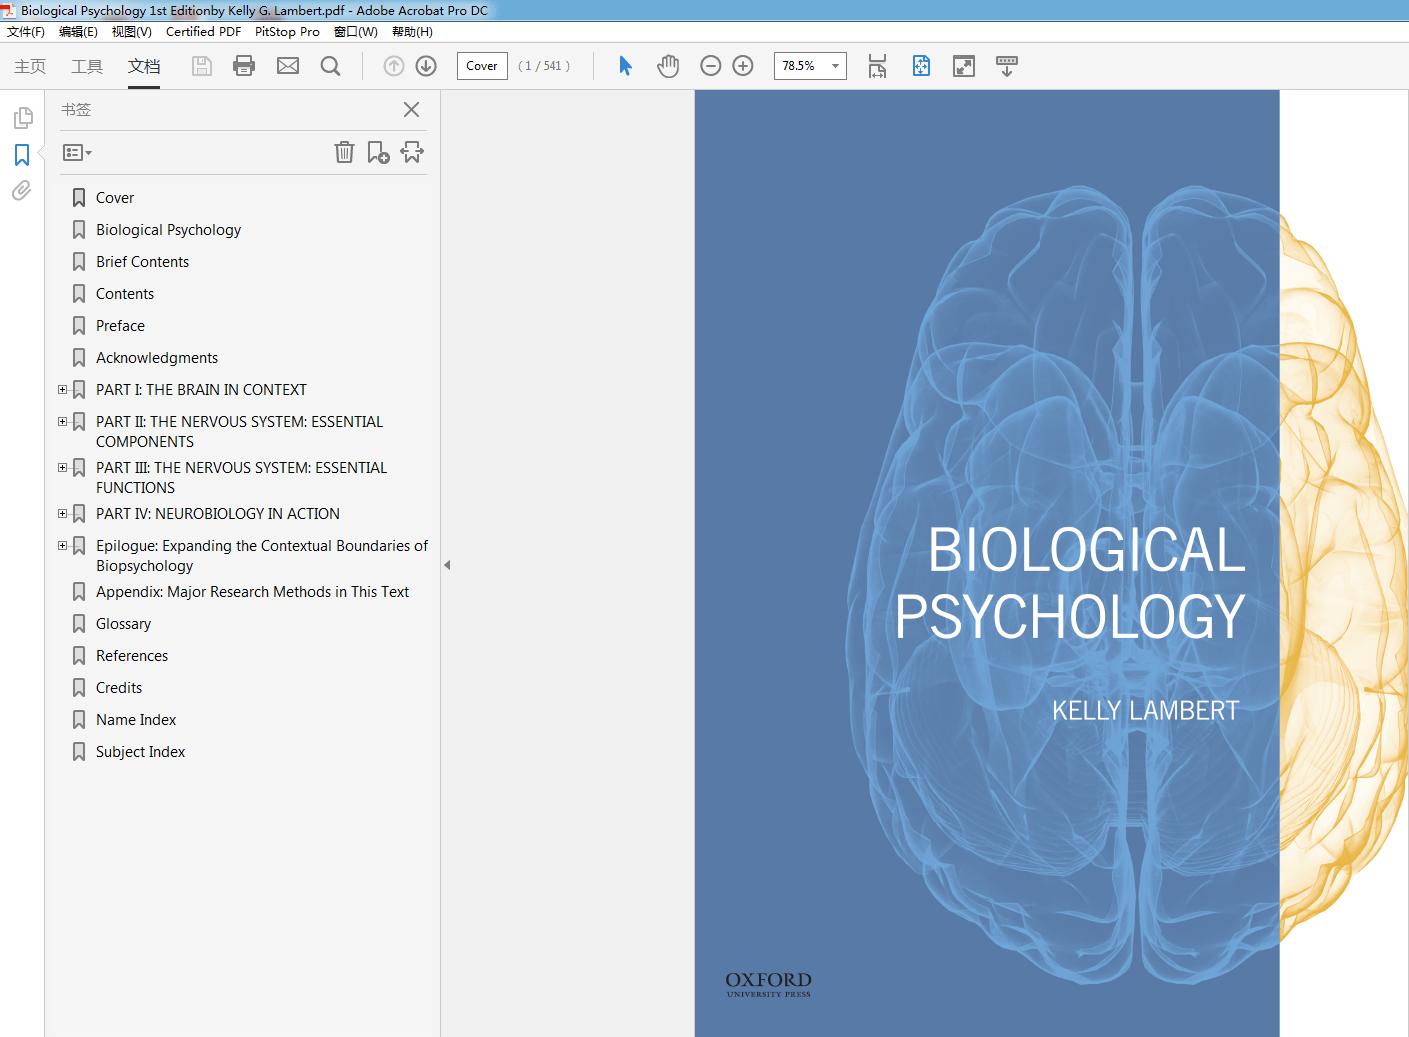Viewport: 1409px width, 1037px height.
Task: Select the Epilogue: Expanding the Contextual Boundaries bookmark
Action: click(x=262, y=556)
